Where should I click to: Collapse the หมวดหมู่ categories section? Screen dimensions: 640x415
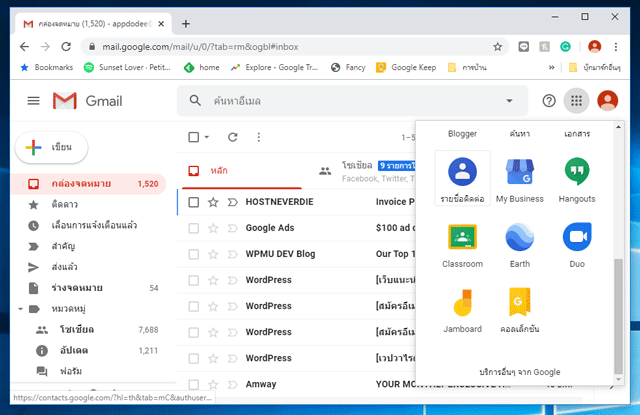point(20,309)
